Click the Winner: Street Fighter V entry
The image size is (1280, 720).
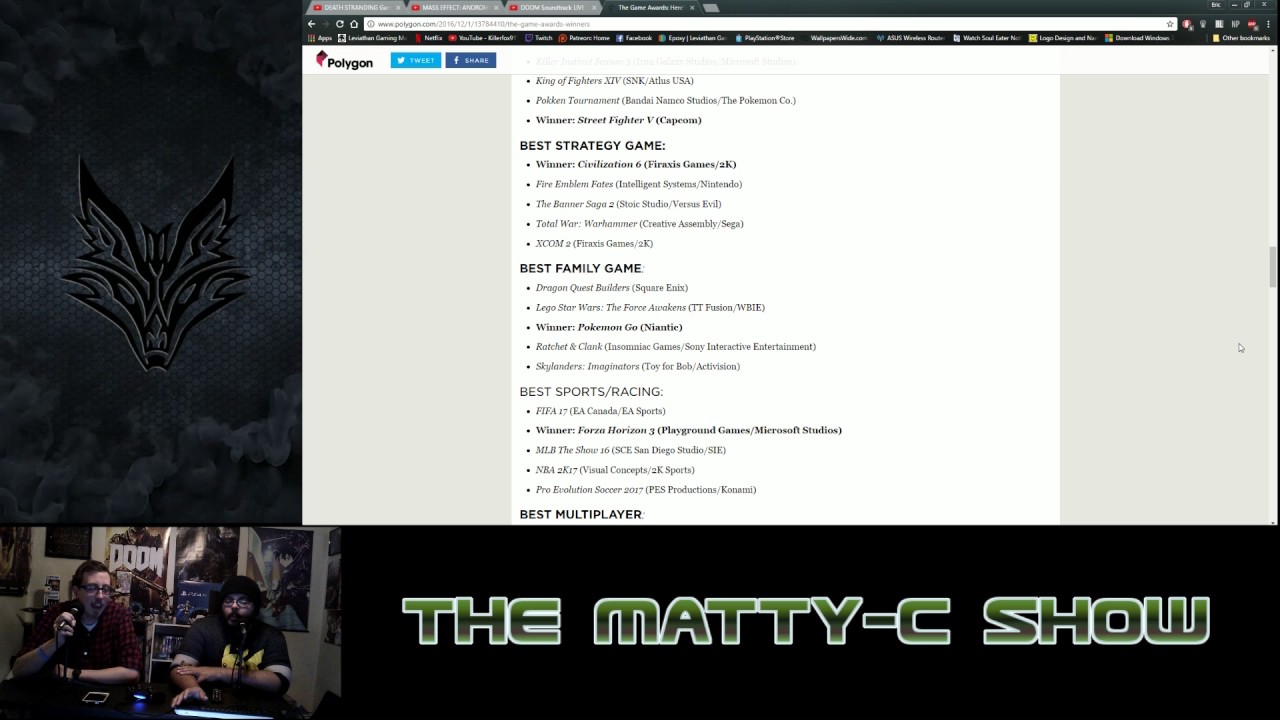[x=618, y=120]
